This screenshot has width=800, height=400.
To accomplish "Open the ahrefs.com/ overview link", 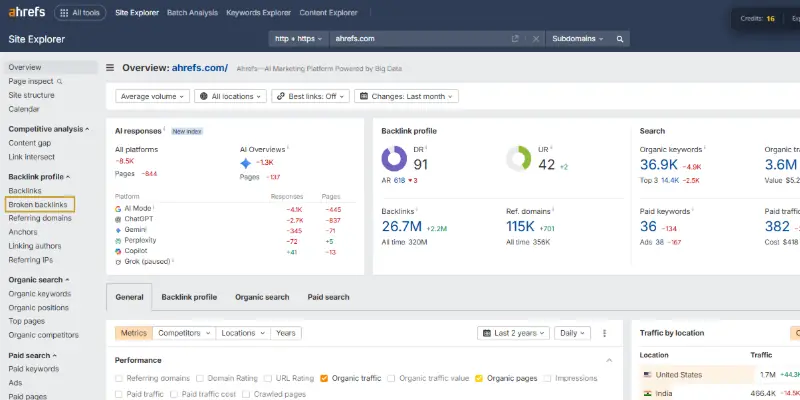I will [199, 68].
